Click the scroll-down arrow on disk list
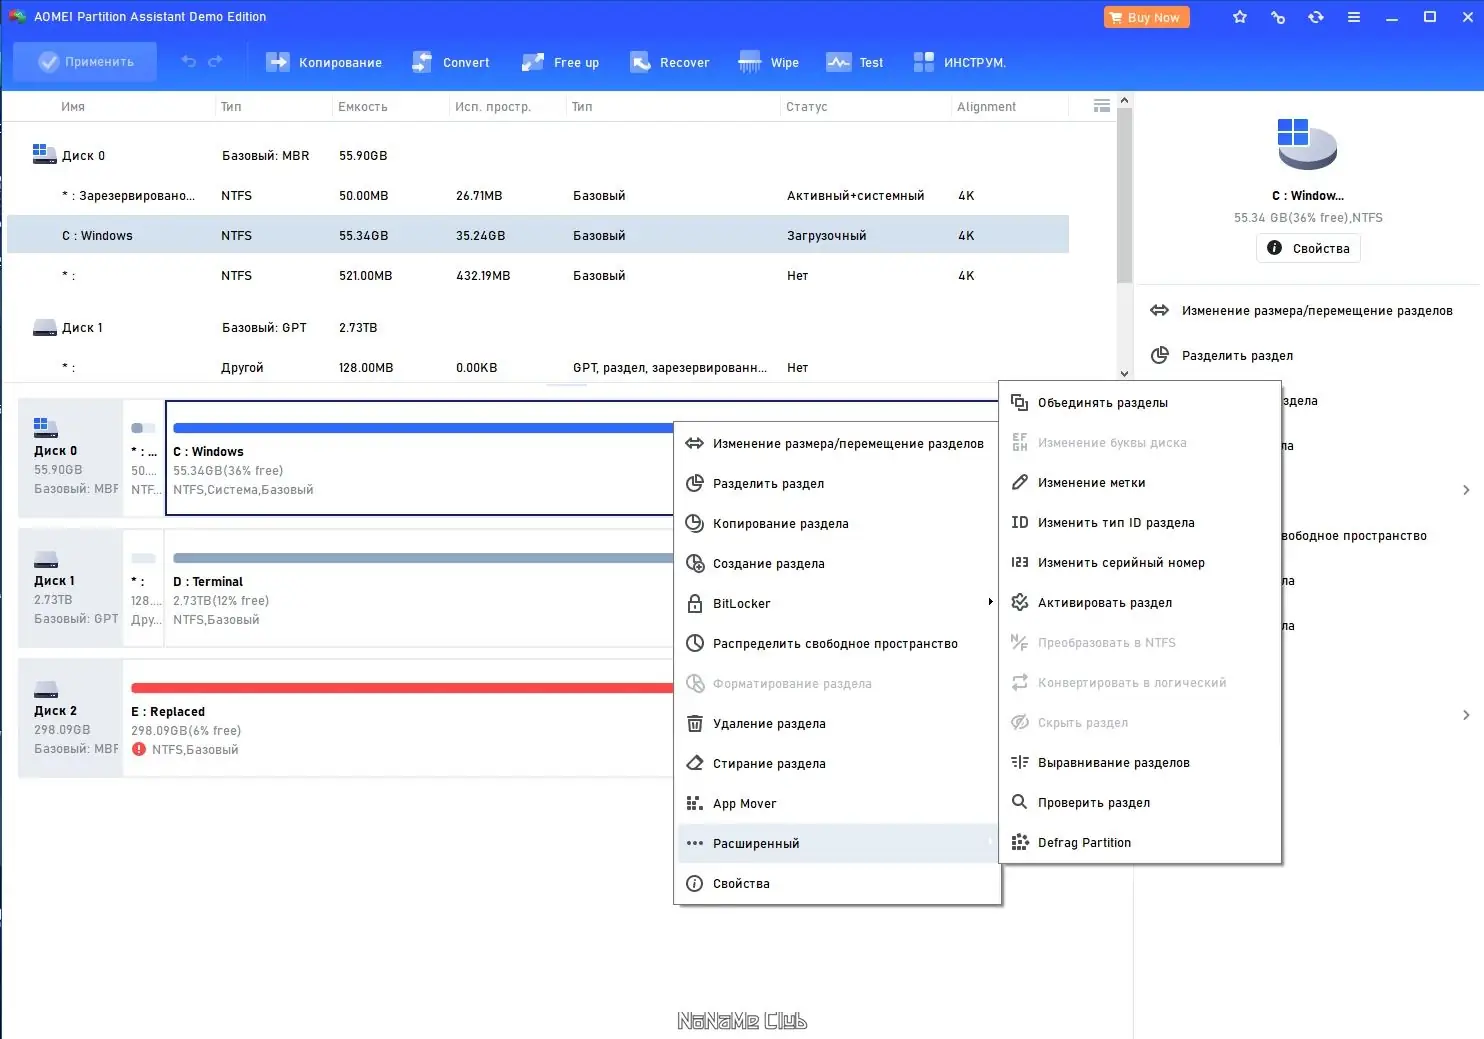 click(1124, 372)
